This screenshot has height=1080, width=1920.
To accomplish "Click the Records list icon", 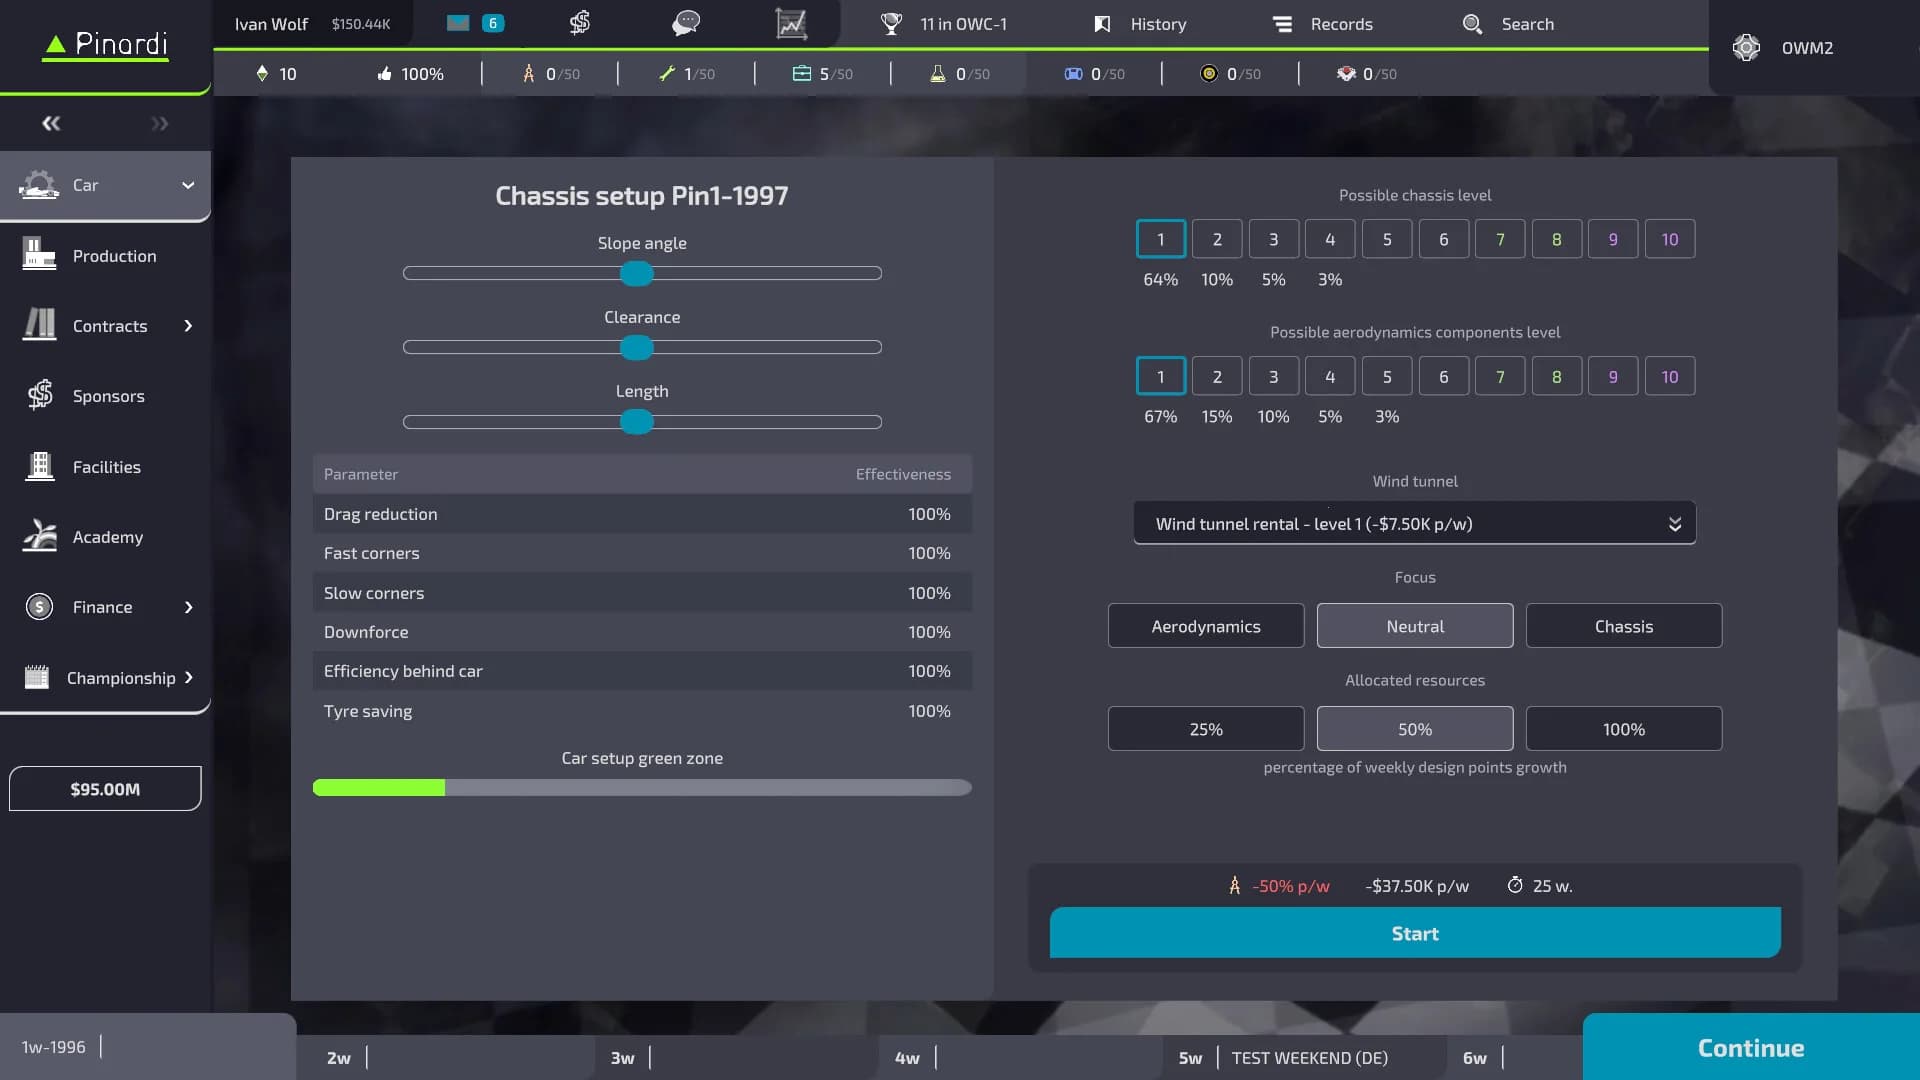I will [1282, 24].
